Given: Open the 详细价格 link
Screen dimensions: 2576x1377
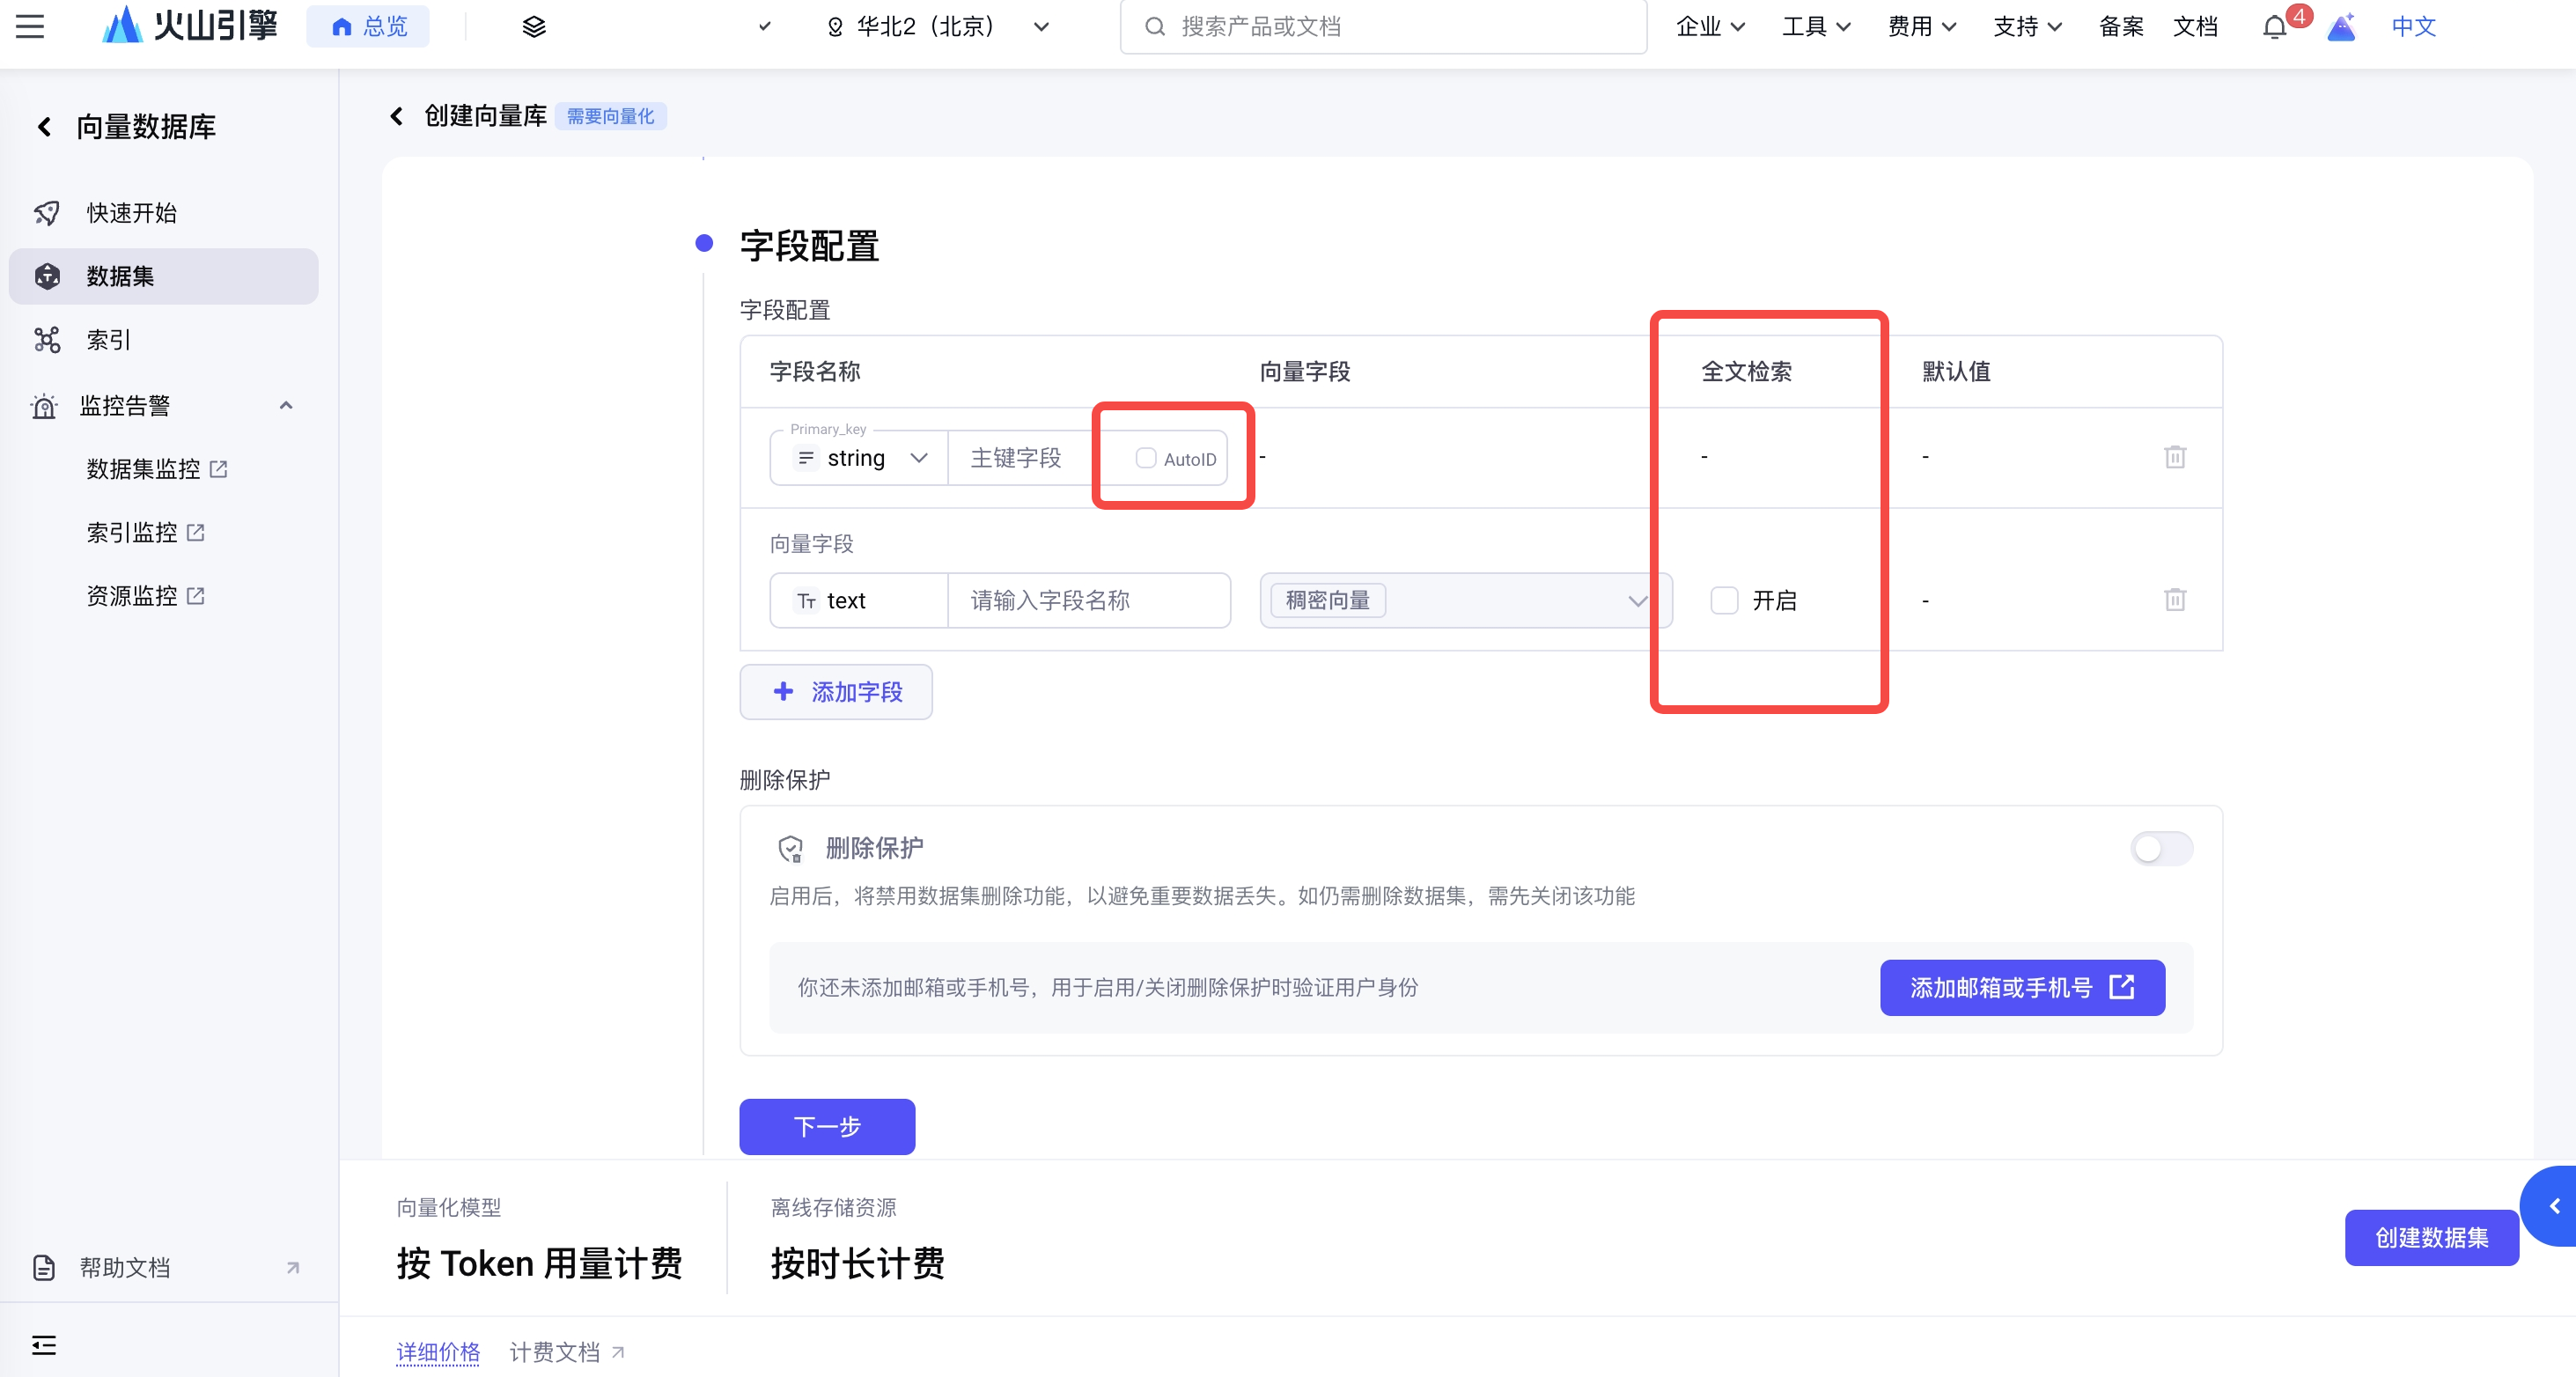Looking at the screenshot, I should click(x=437, y=1352).
